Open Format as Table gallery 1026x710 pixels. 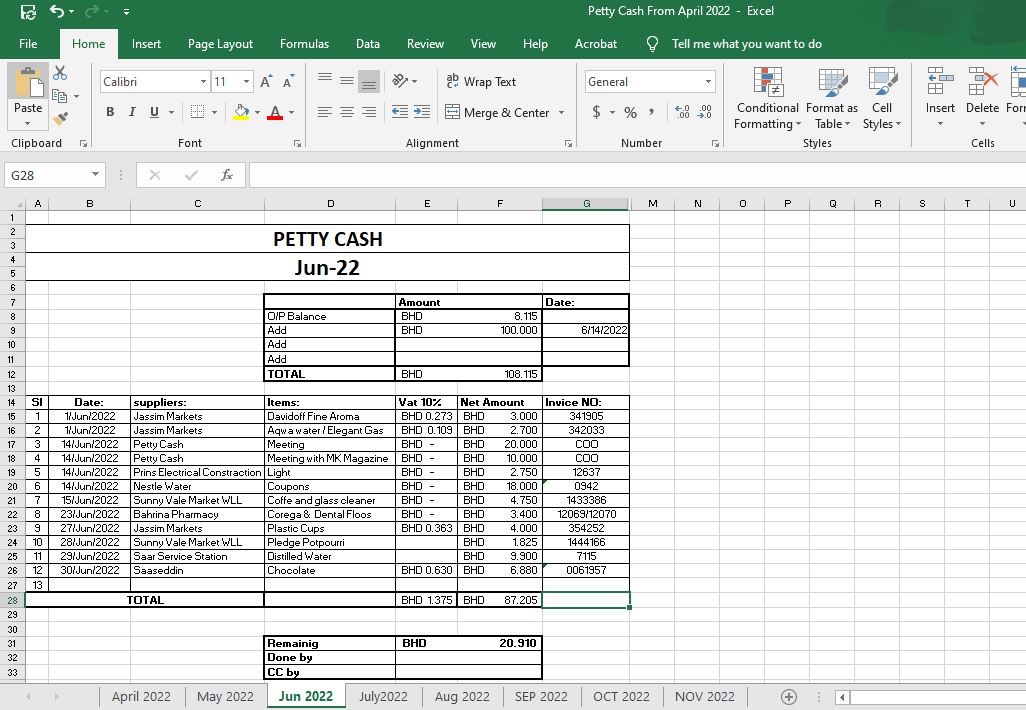832,98
